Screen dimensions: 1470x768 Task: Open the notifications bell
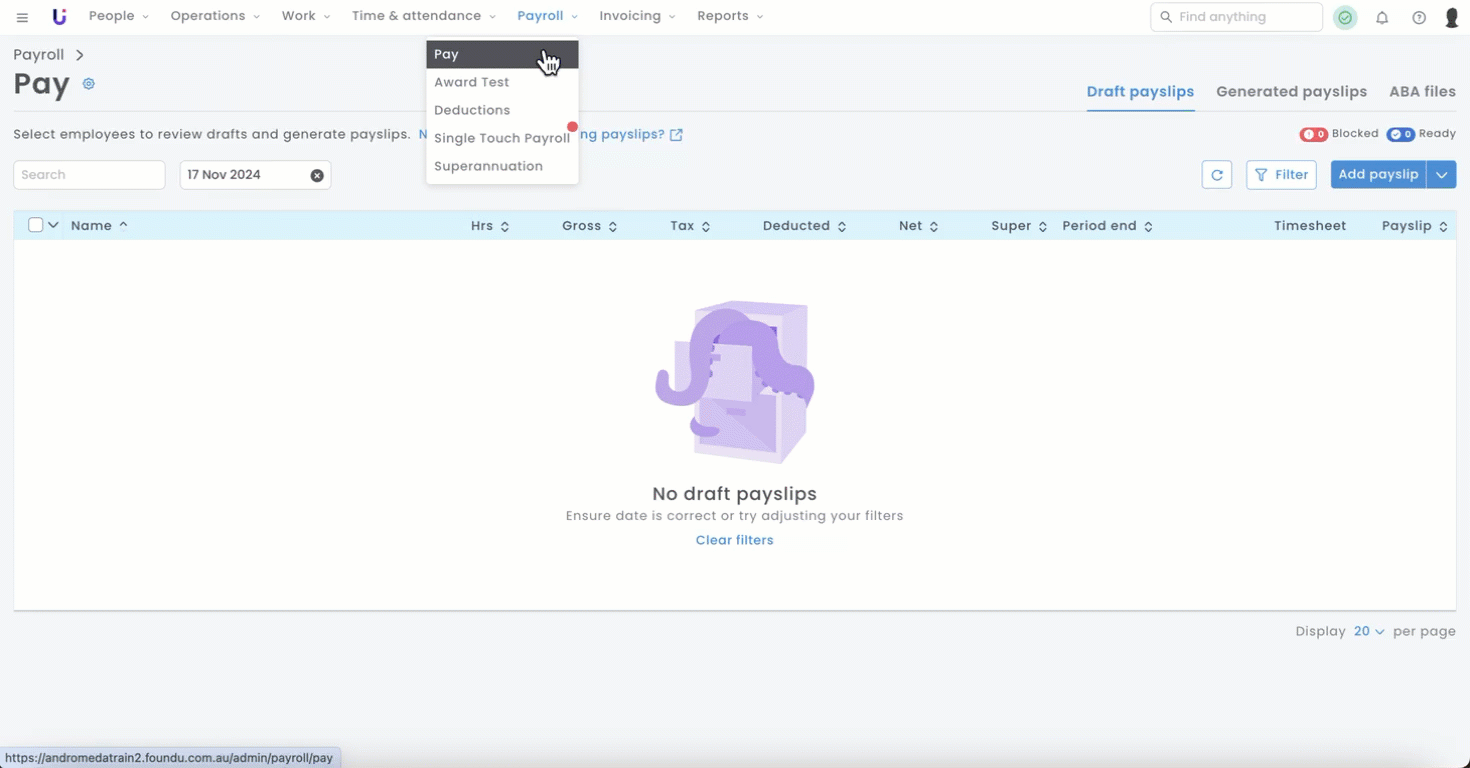tap(1382, 17)
